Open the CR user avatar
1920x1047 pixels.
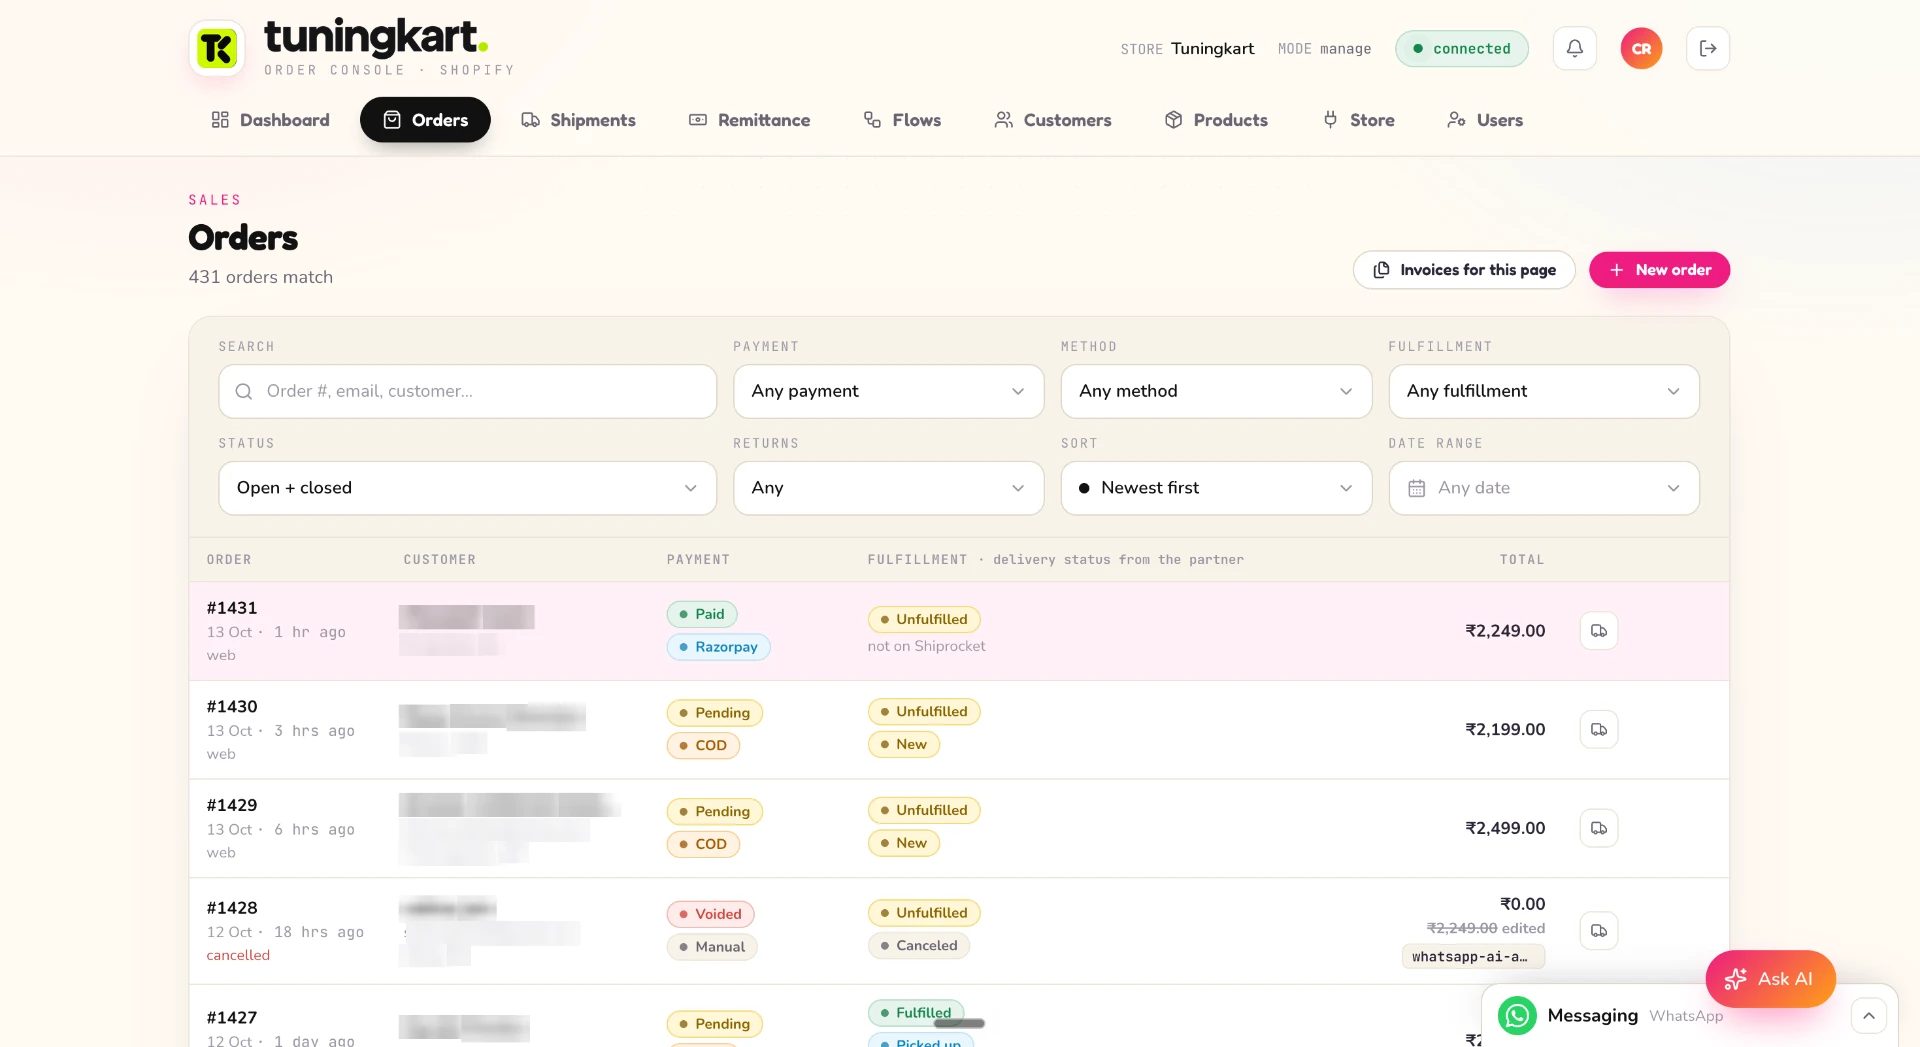click(x=1641, y=48)
